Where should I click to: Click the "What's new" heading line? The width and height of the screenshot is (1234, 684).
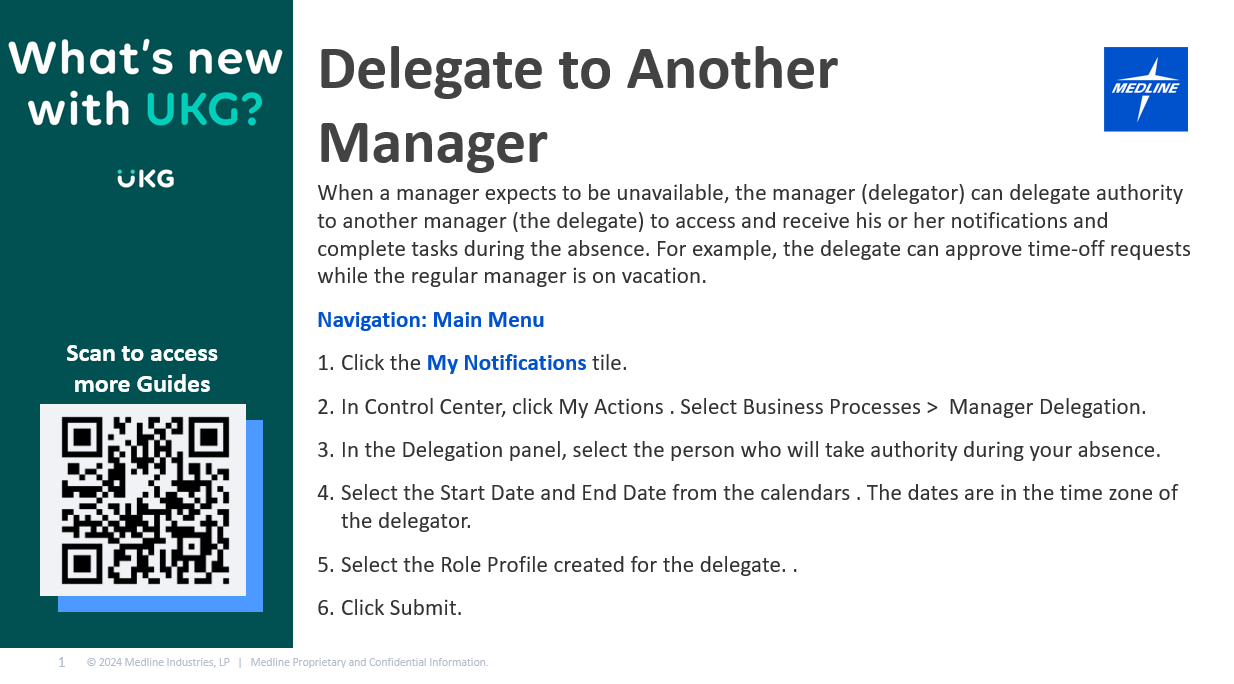click(x=146, y=58)
